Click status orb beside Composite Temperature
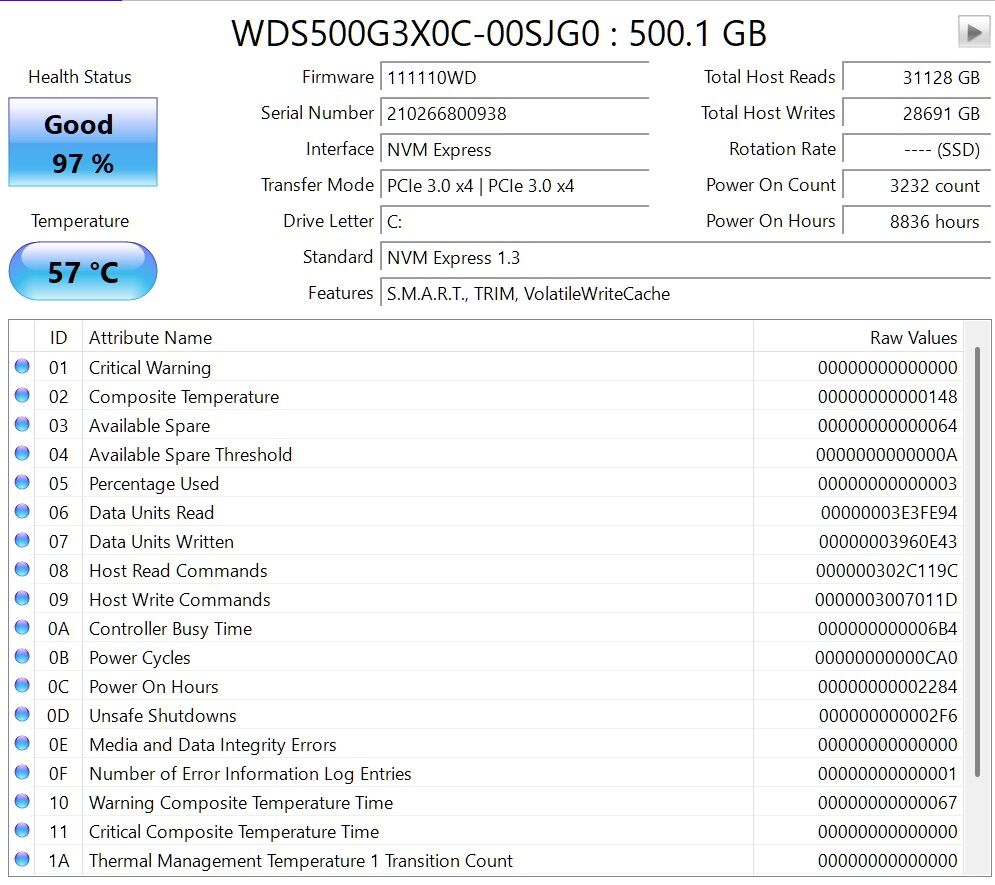The height and width of the screenshot is (885, 995). point(22,396)
